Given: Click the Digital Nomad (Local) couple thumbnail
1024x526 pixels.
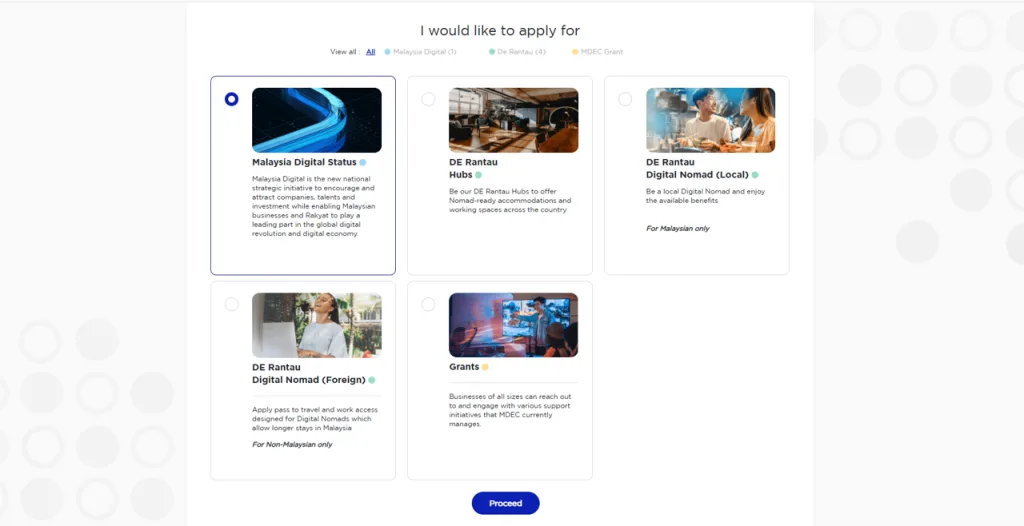Looking at the screenshot, I should point(711,120).
